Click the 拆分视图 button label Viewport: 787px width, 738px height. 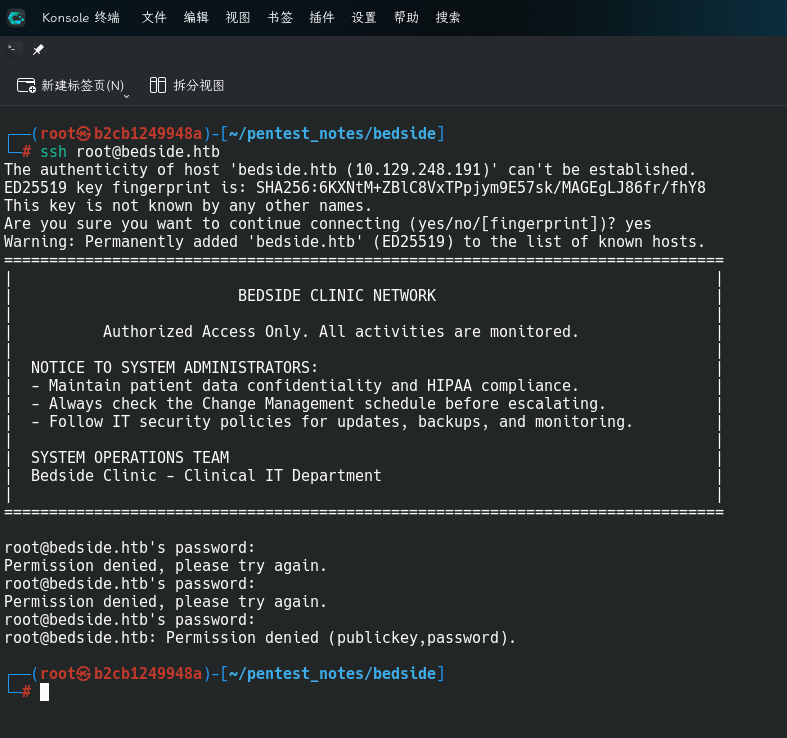(x=199, y=85)
